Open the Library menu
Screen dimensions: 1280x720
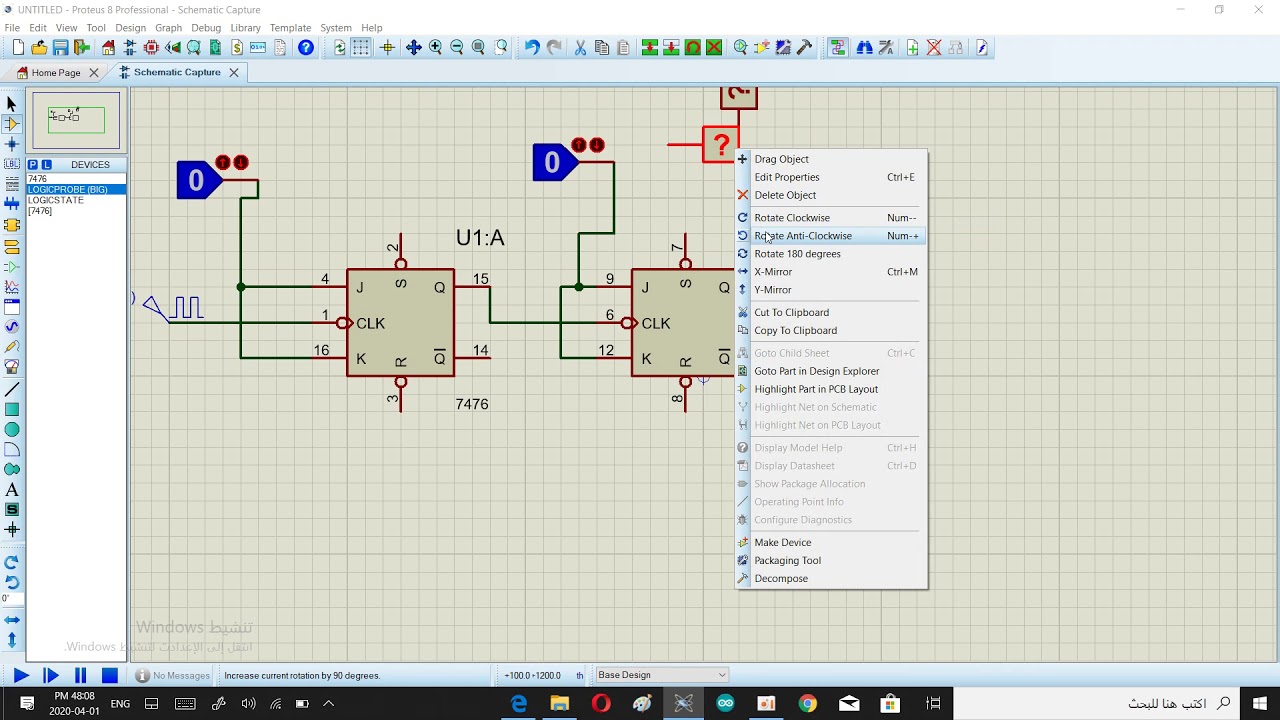pyautogui.click(x=245, y=28)
